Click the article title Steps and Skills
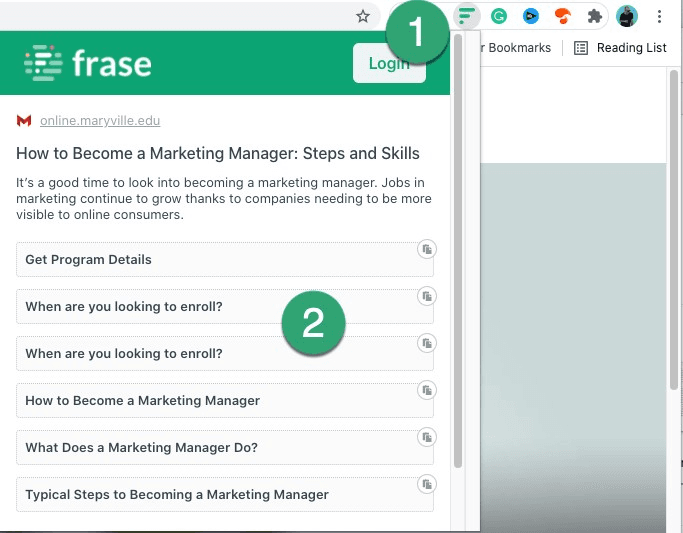 tap(218, 154)
